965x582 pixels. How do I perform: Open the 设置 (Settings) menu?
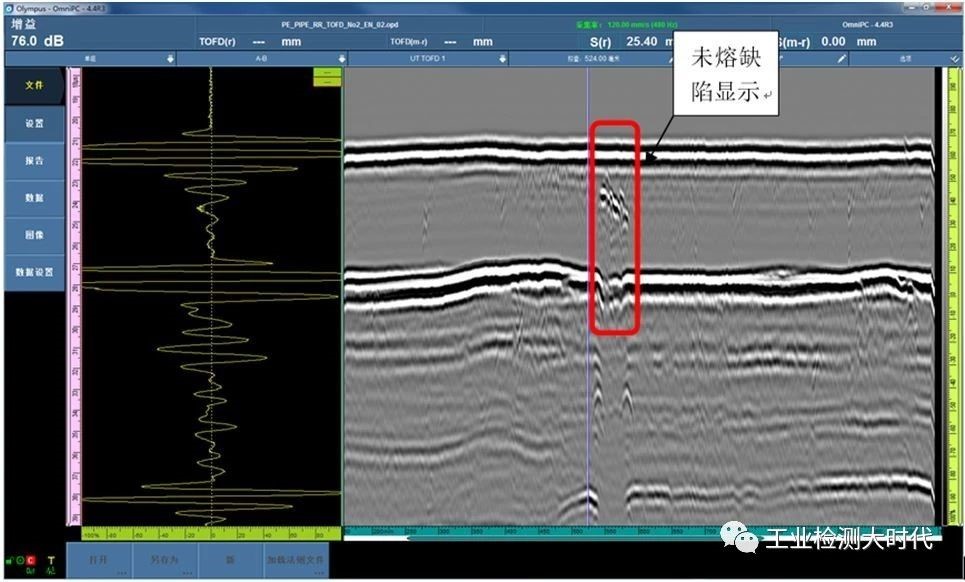click(34, 124)
